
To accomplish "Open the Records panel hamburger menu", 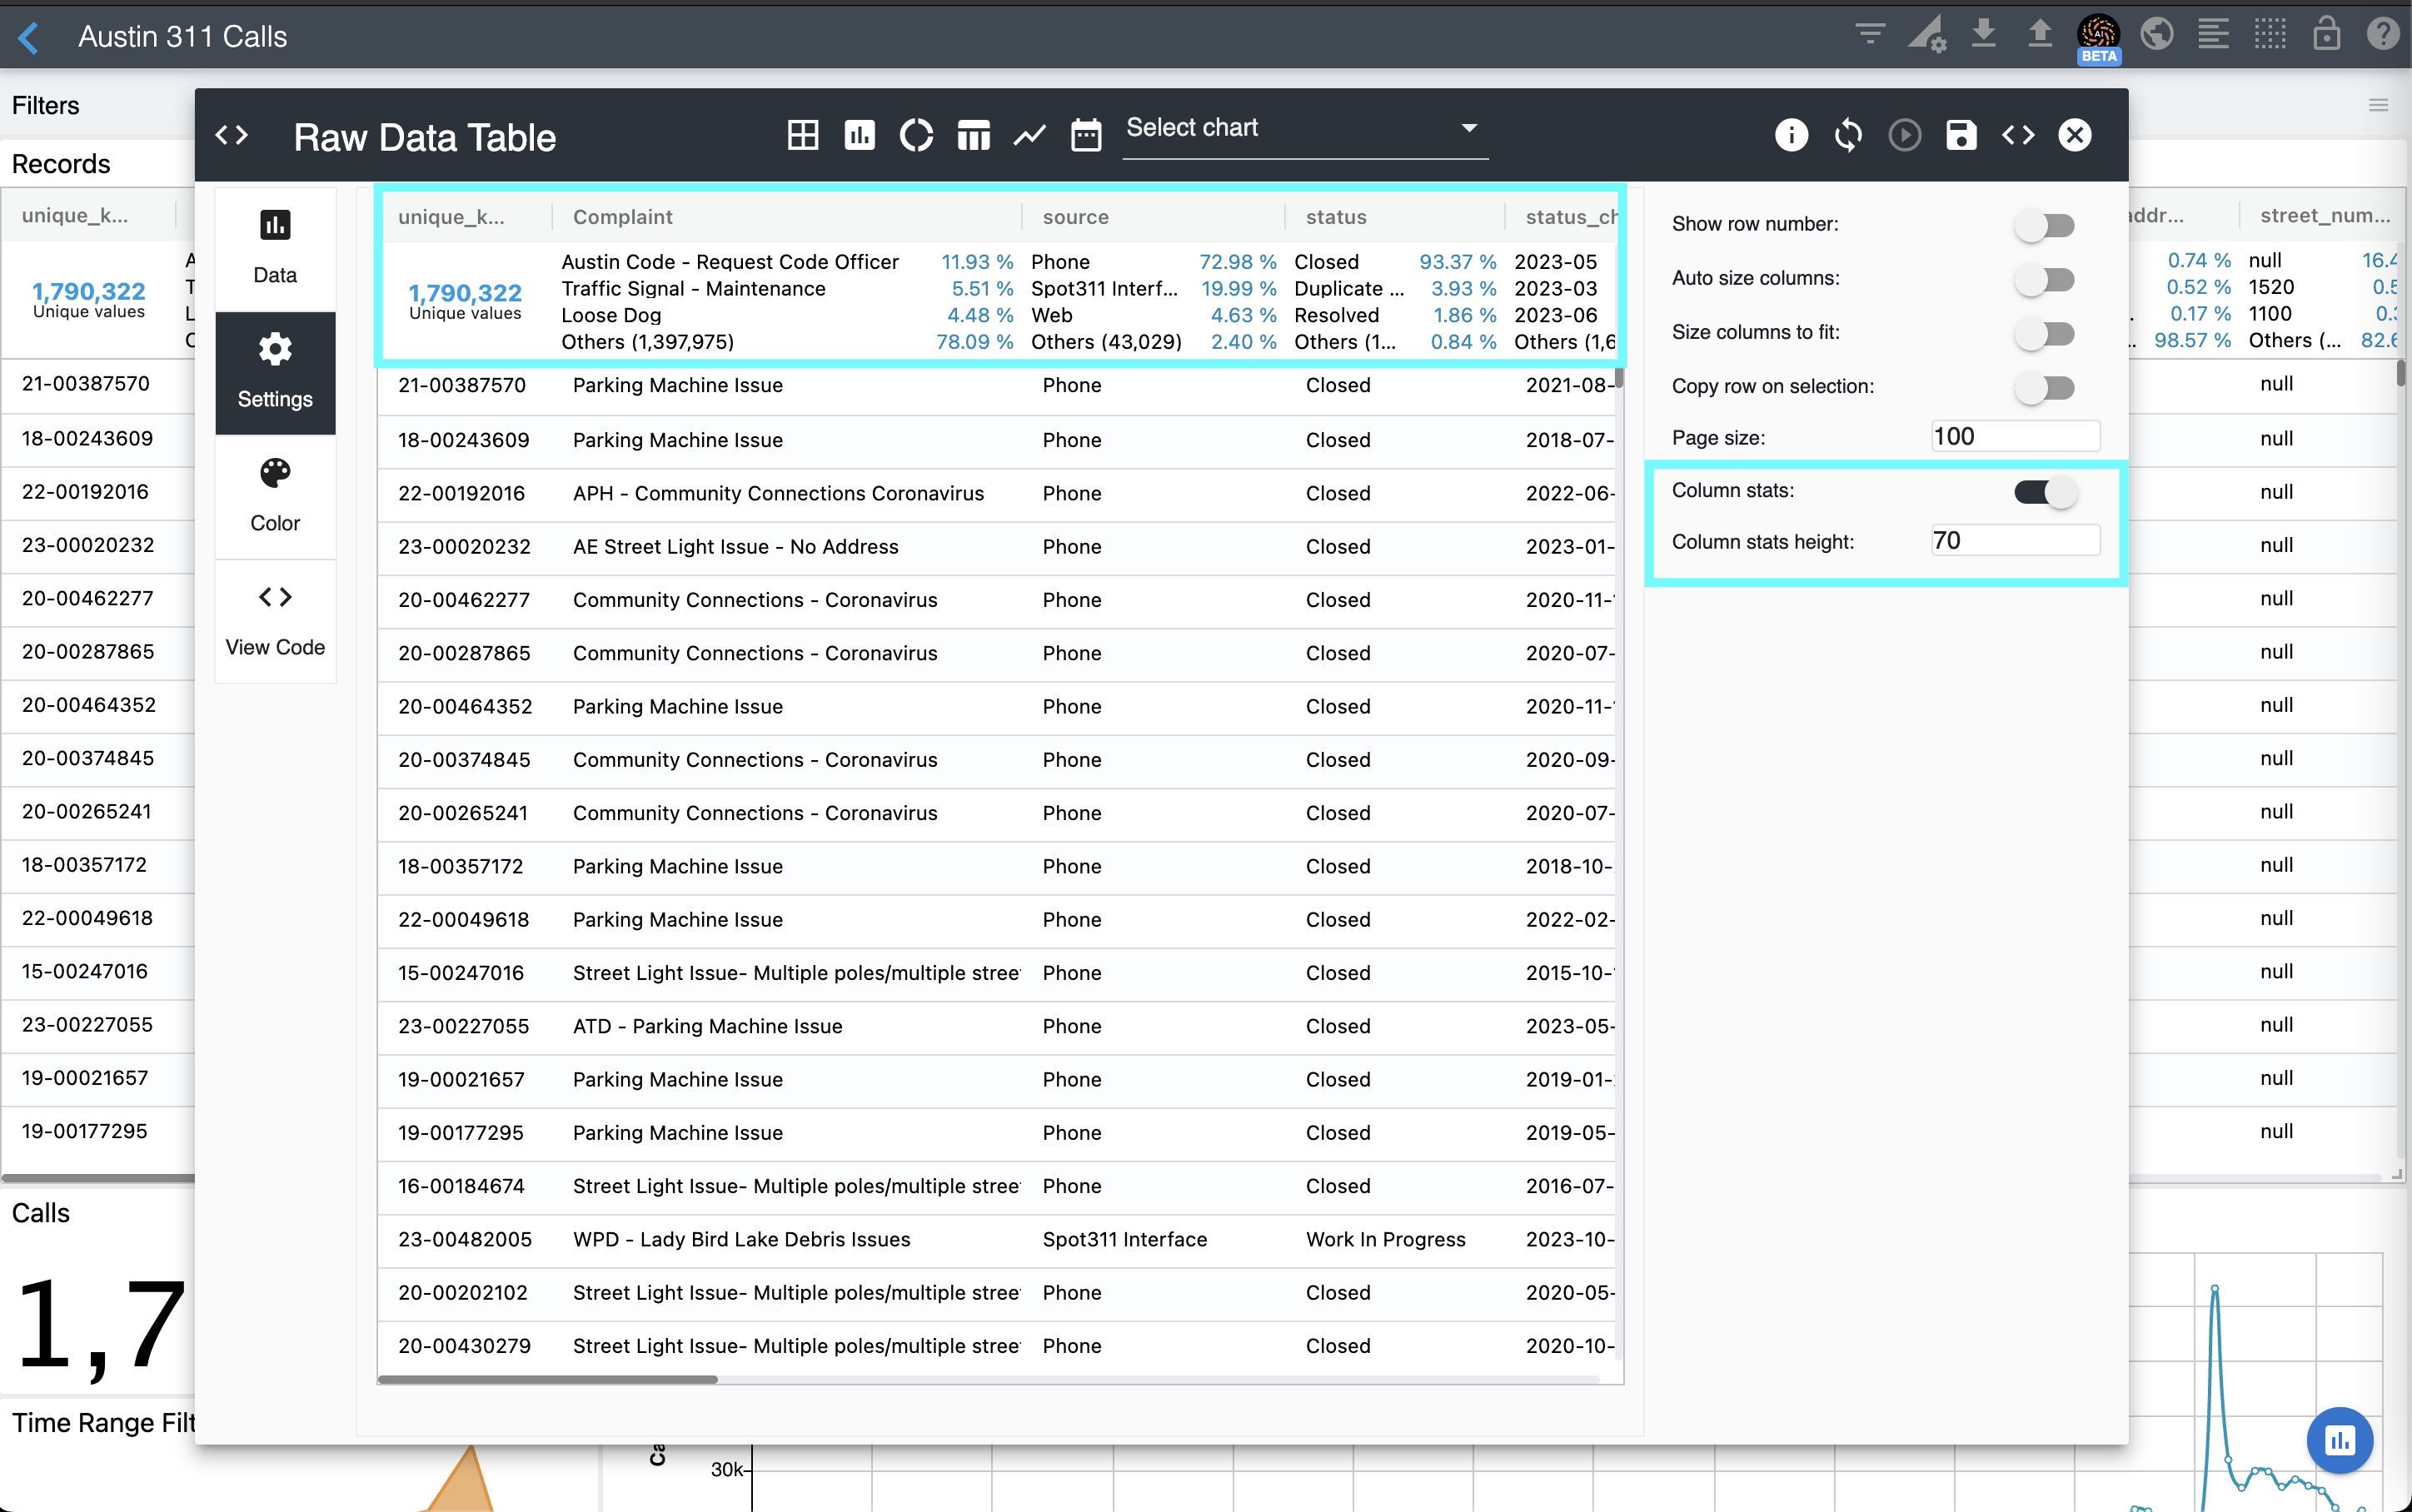I will [2378, 106].
